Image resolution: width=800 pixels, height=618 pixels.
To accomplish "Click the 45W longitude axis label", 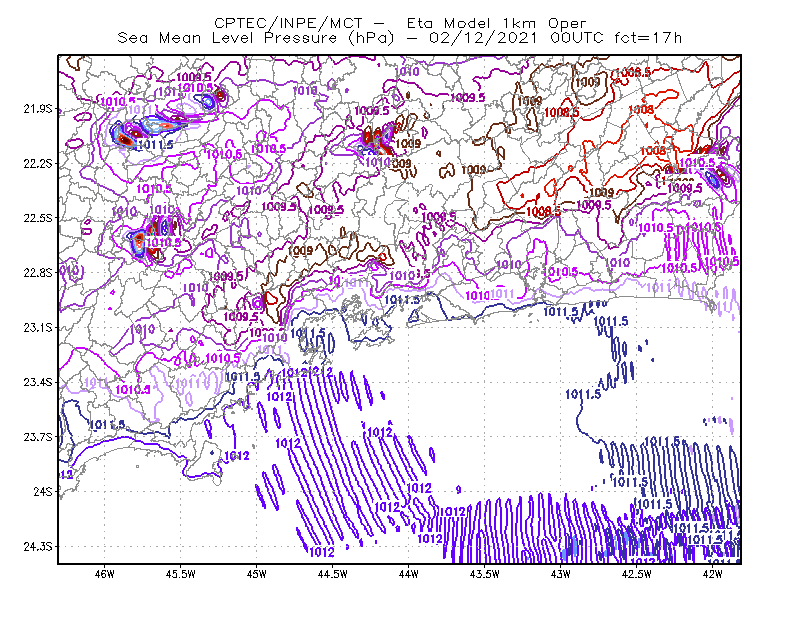I will 257,574.
